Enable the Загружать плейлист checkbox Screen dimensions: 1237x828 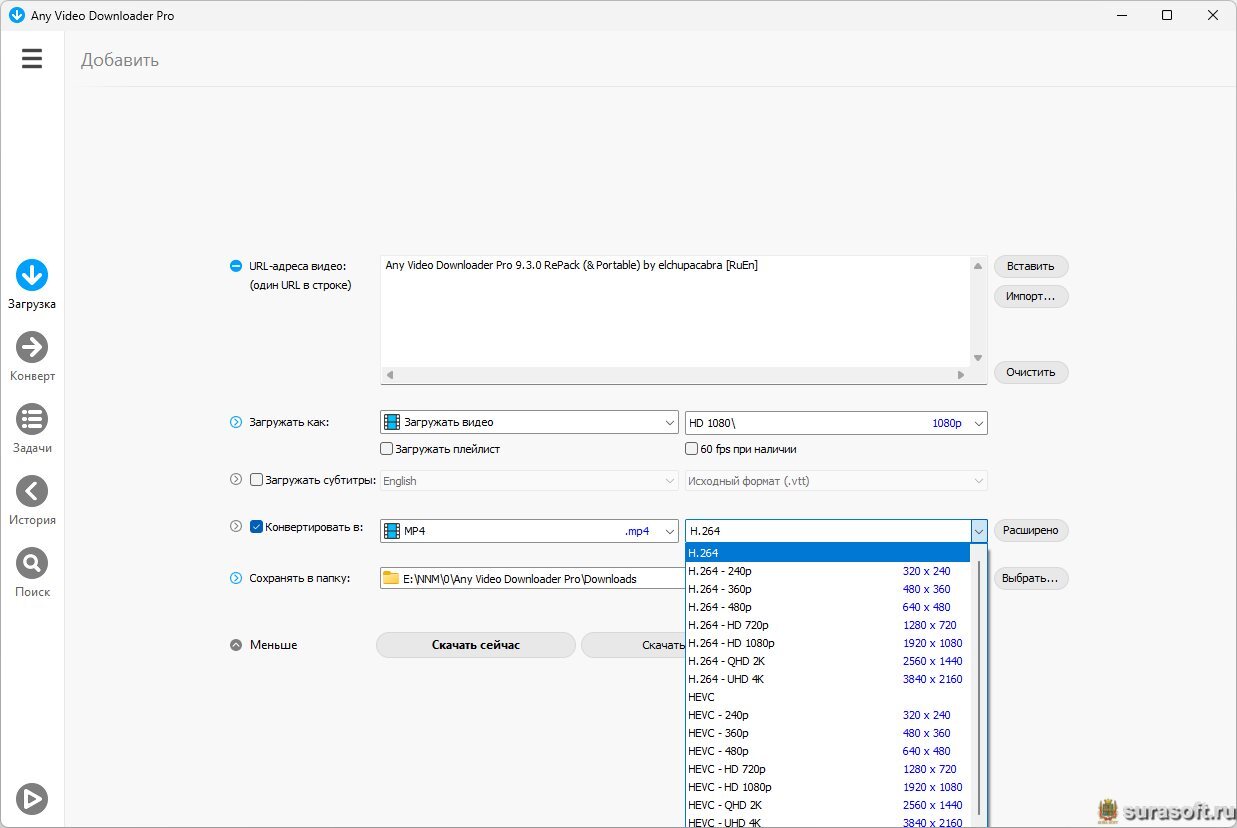387,449
